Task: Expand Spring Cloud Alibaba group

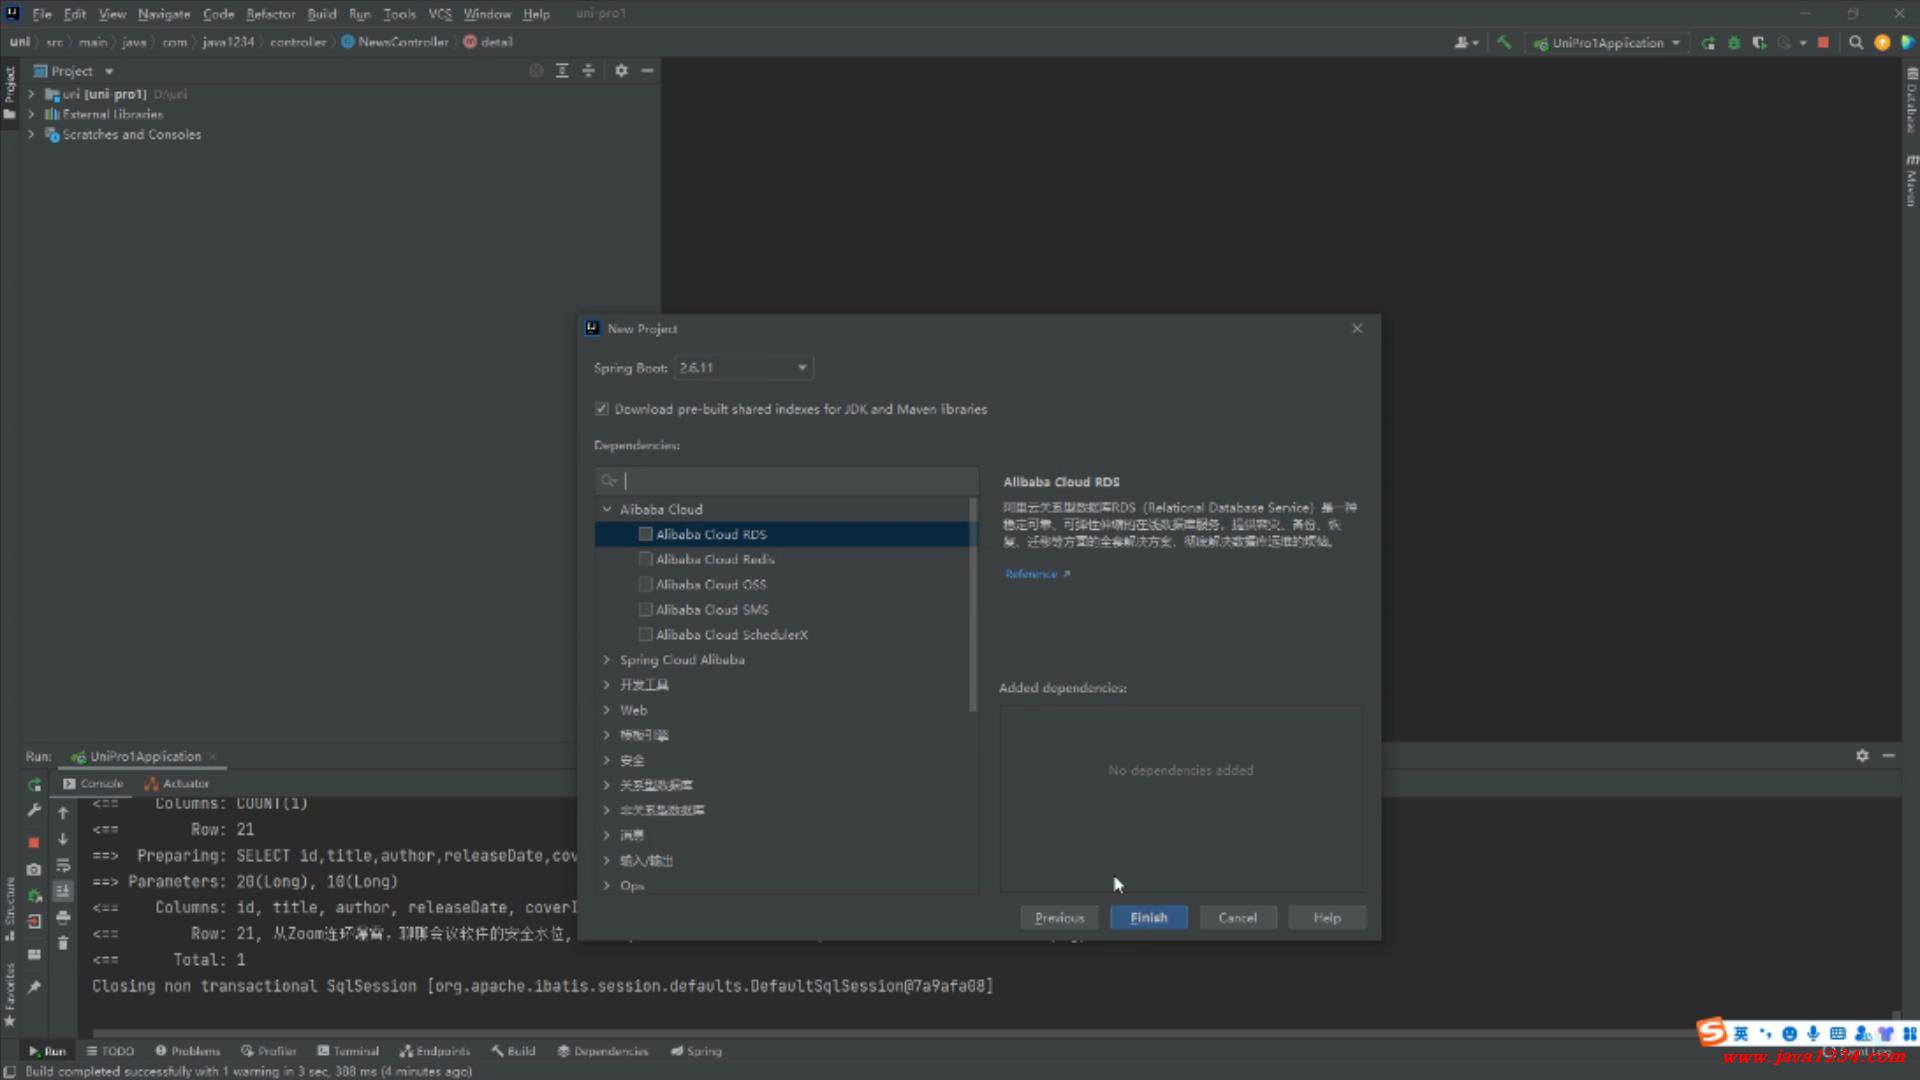Action: (x=606, y=660)
